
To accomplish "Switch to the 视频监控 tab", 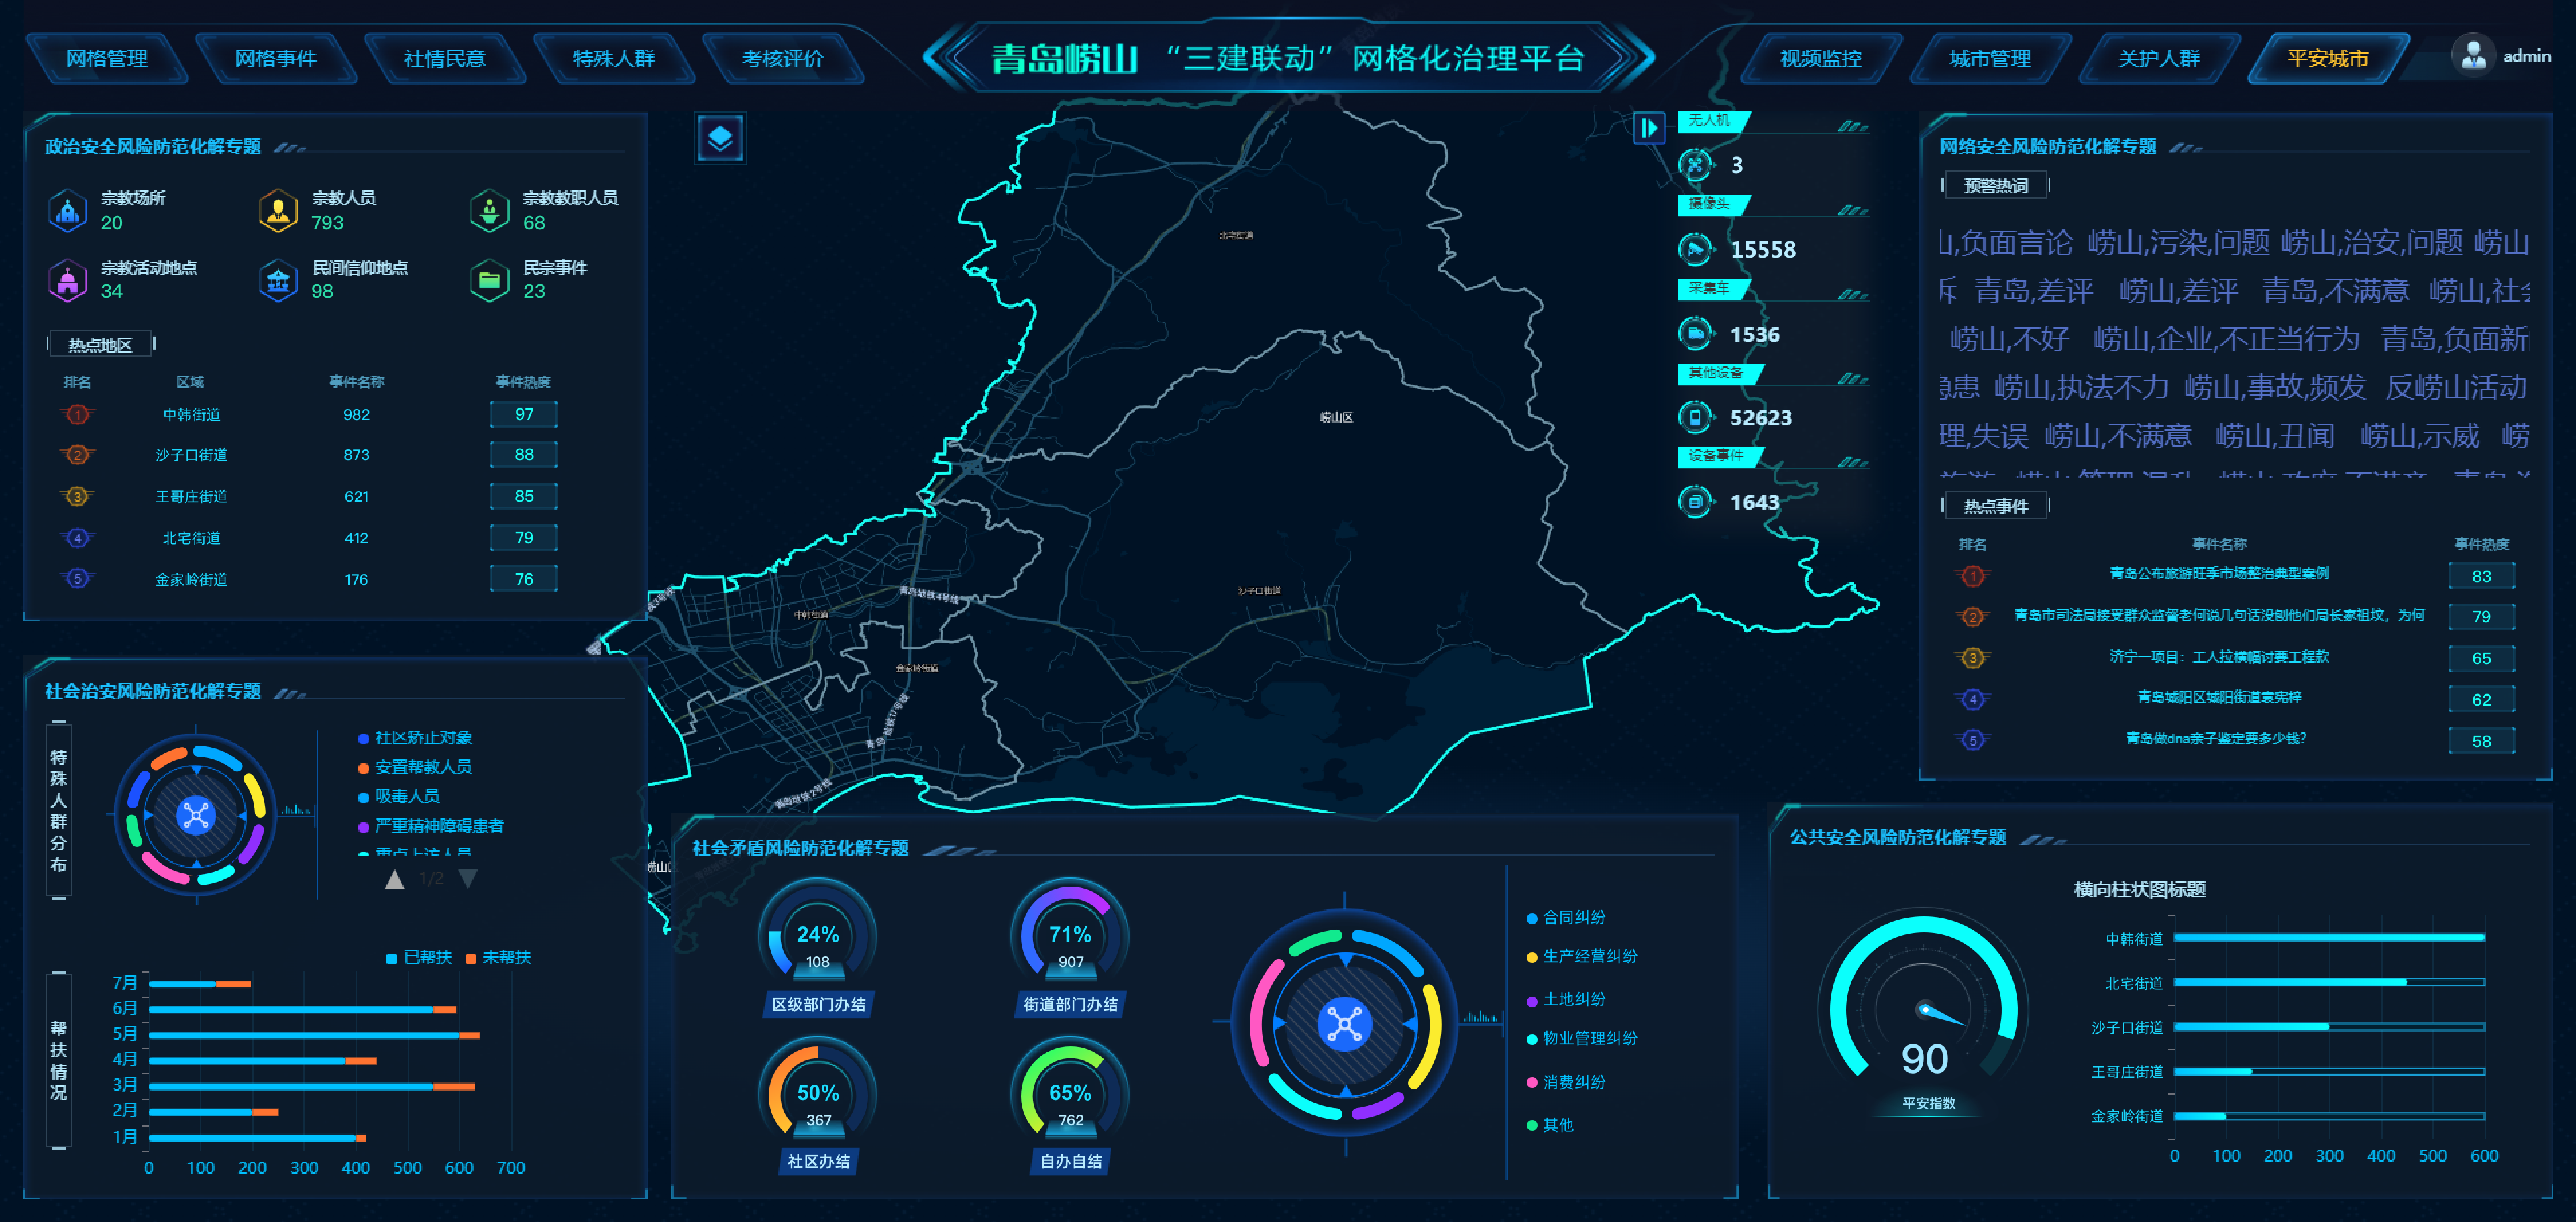I will pos(1820,59).
